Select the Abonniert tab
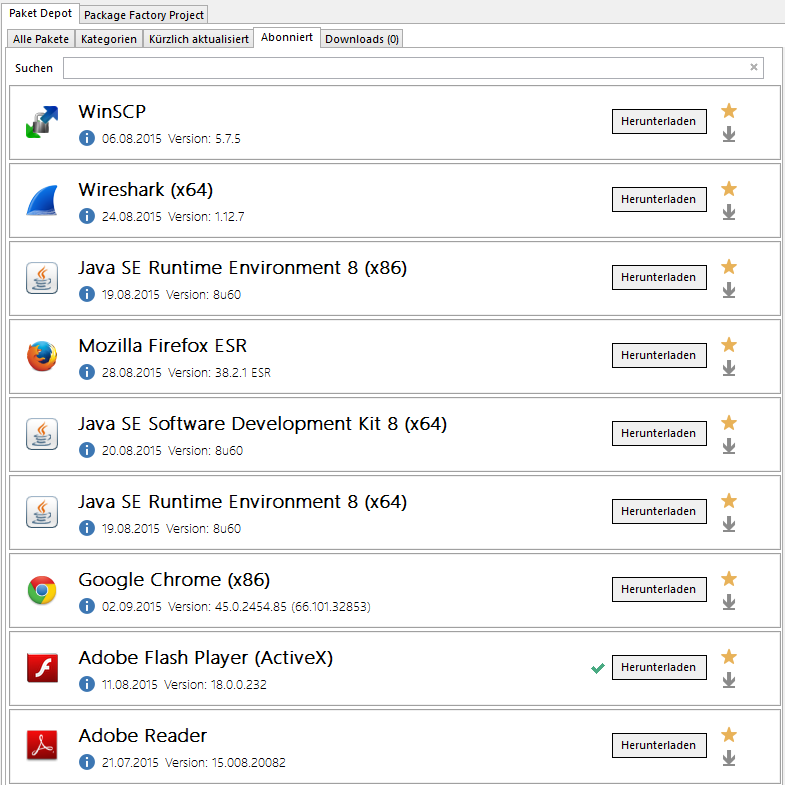Image resolution: width=785 pixels, height=785 pixels. [x=287, y=38]
